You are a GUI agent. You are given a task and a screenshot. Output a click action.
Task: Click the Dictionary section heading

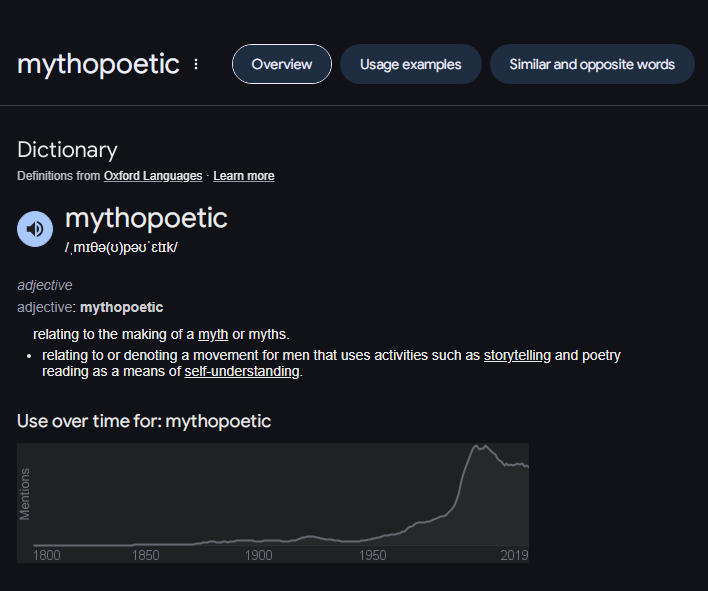(x=67, y=150)
